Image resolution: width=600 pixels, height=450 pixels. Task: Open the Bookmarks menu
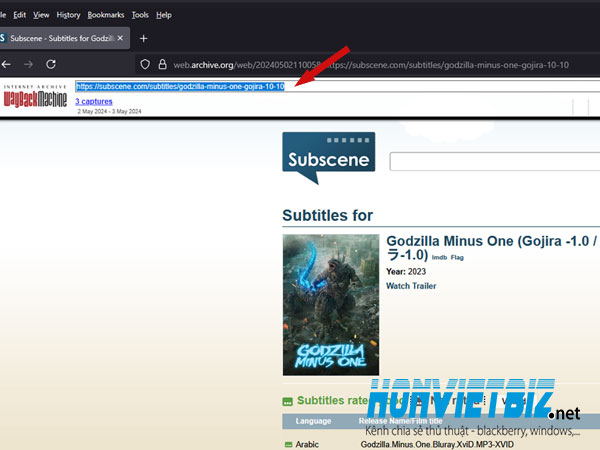[106, 15]
